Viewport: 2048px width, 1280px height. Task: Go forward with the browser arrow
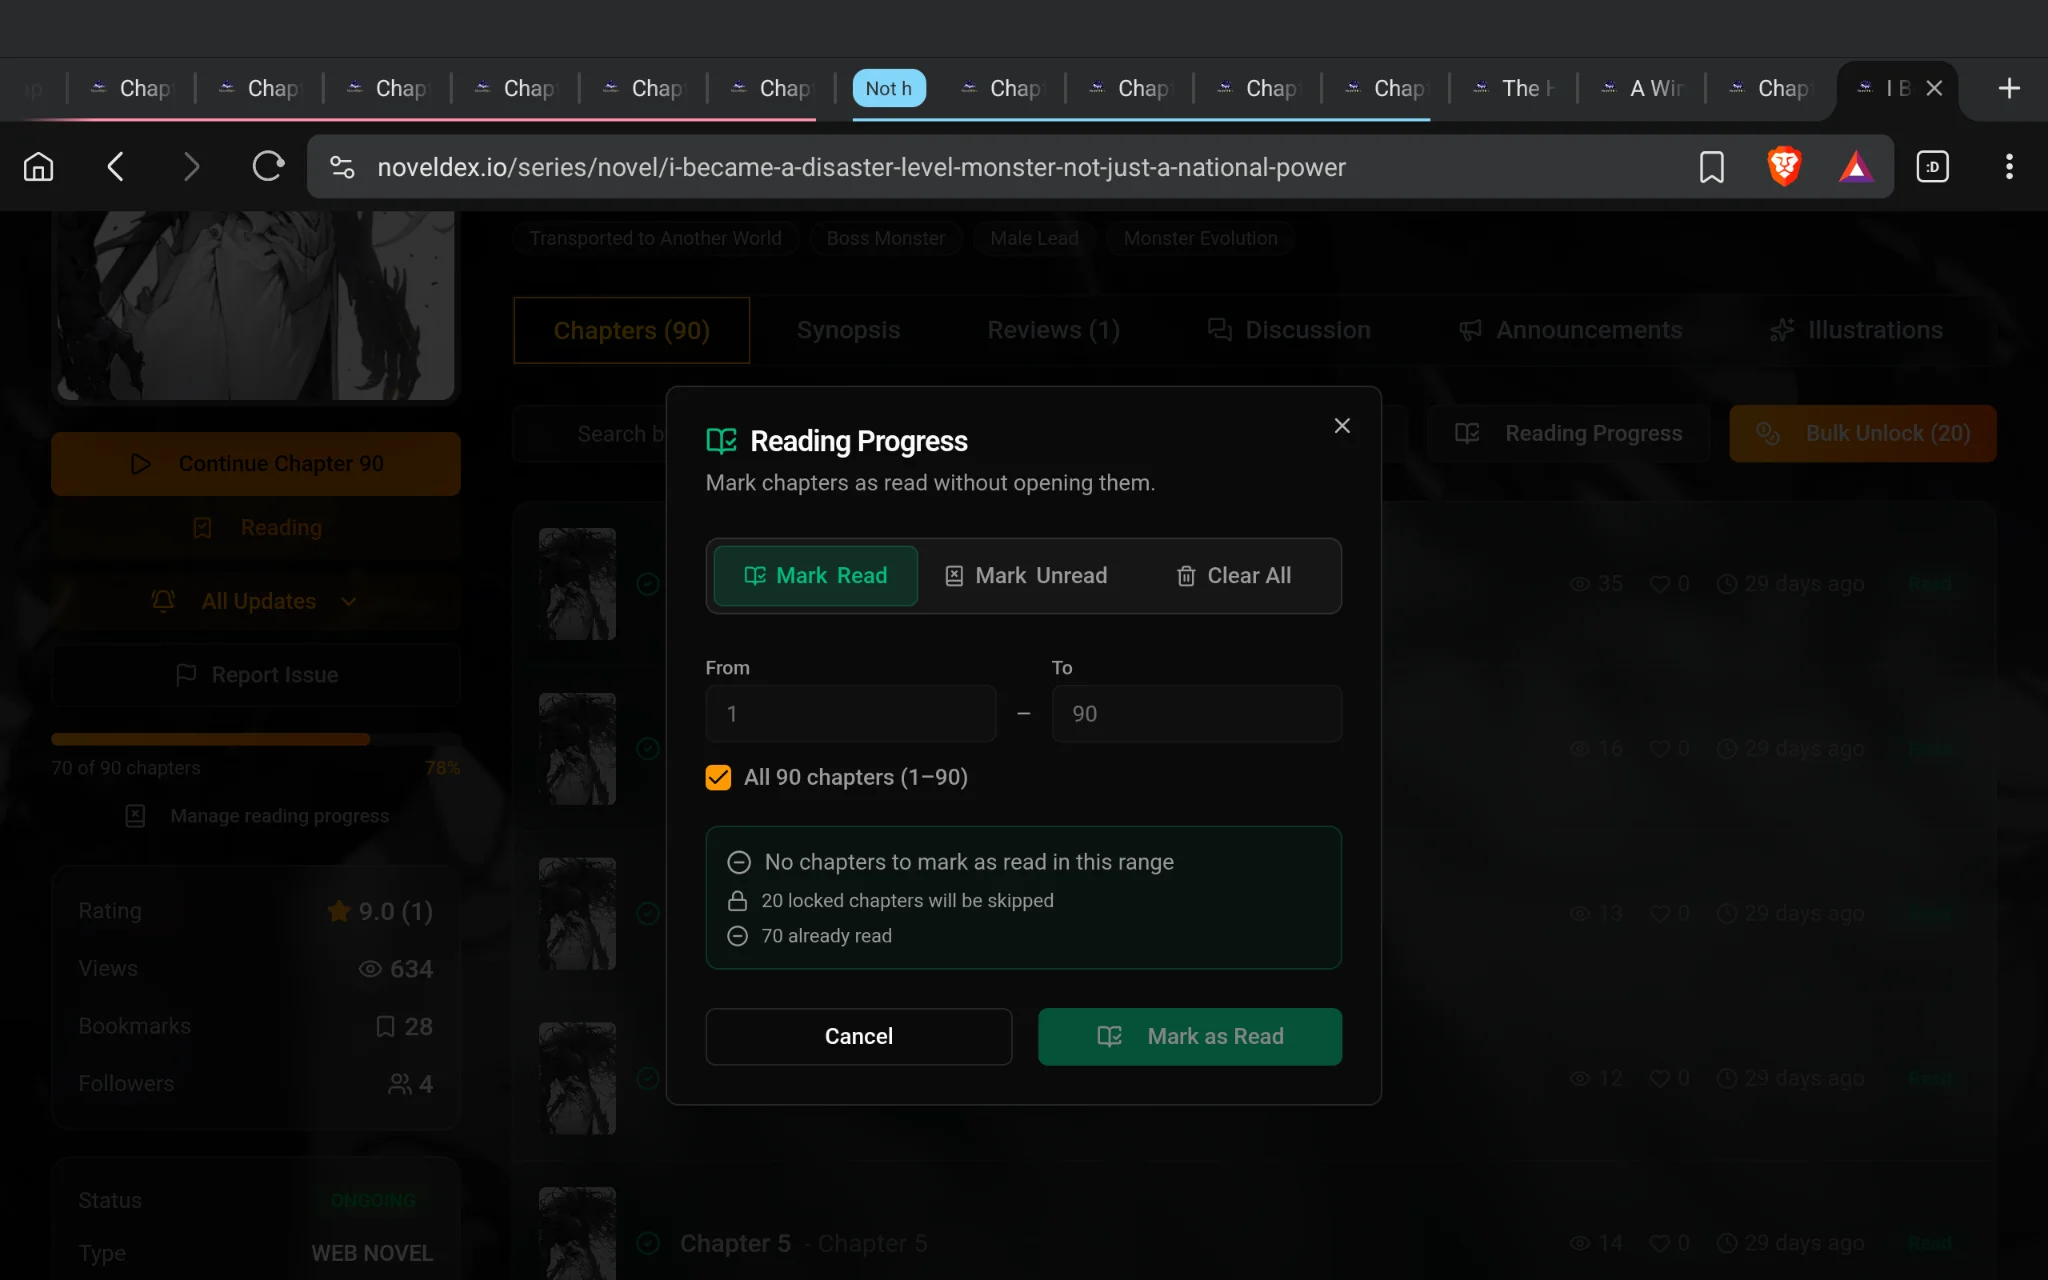tap(191, 167)
